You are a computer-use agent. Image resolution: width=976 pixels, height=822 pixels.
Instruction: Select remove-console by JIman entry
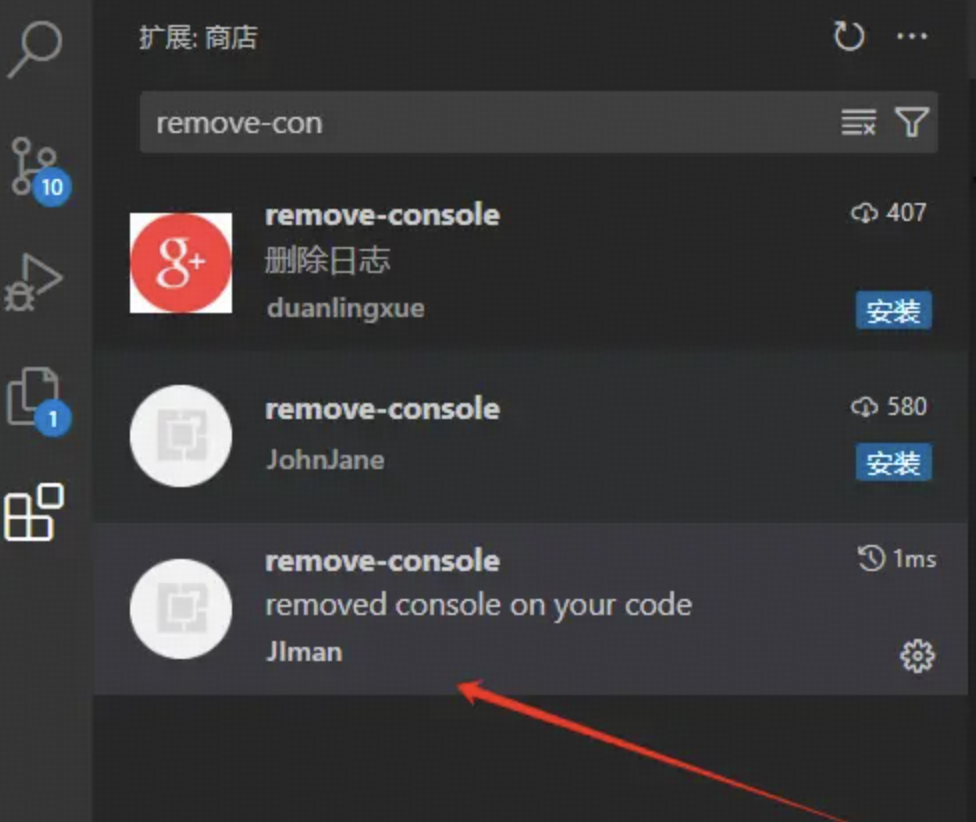(530, 609)
